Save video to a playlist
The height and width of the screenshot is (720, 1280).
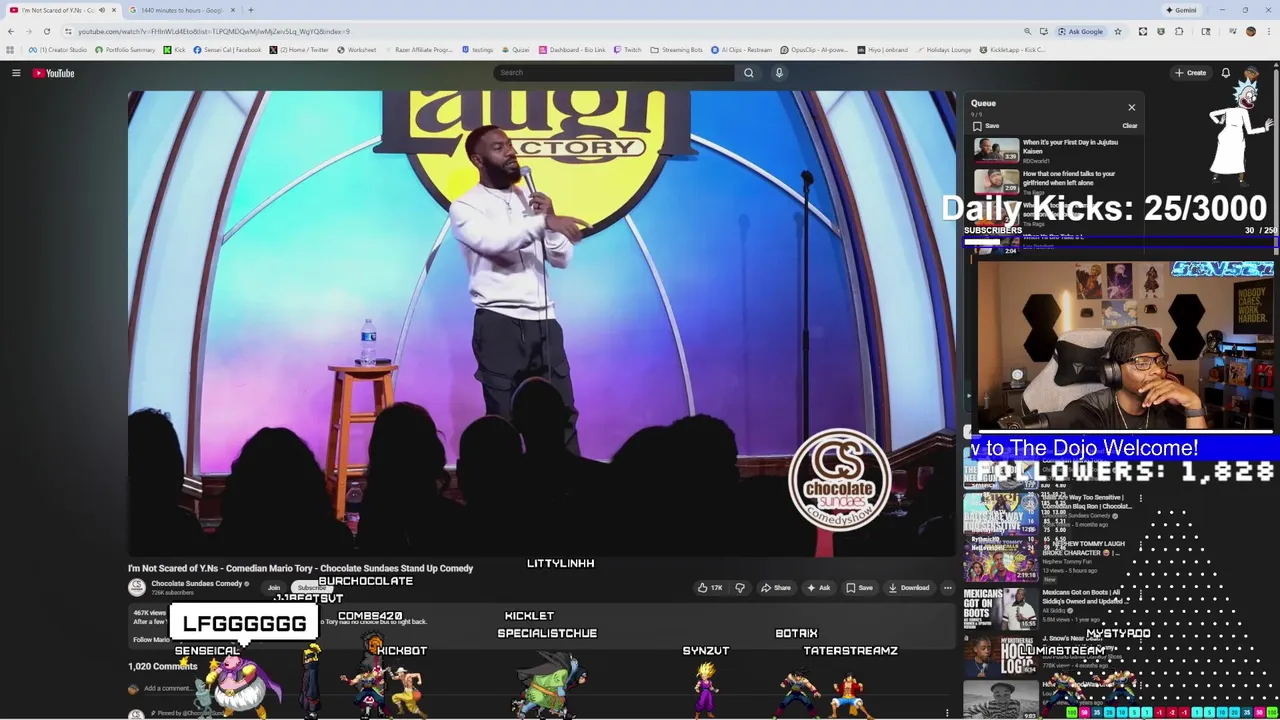click(x=859, y=588)
